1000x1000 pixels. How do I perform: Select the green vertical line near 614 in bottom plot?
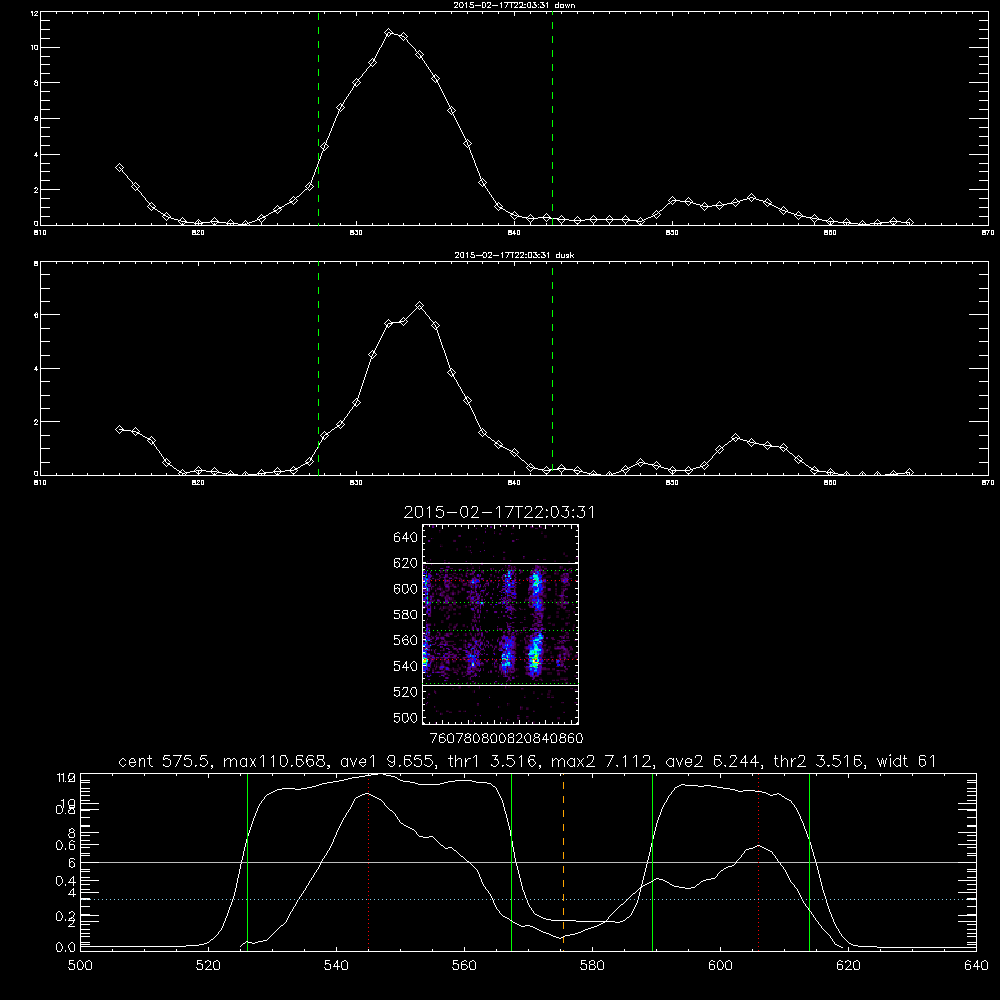click(809, 861)
